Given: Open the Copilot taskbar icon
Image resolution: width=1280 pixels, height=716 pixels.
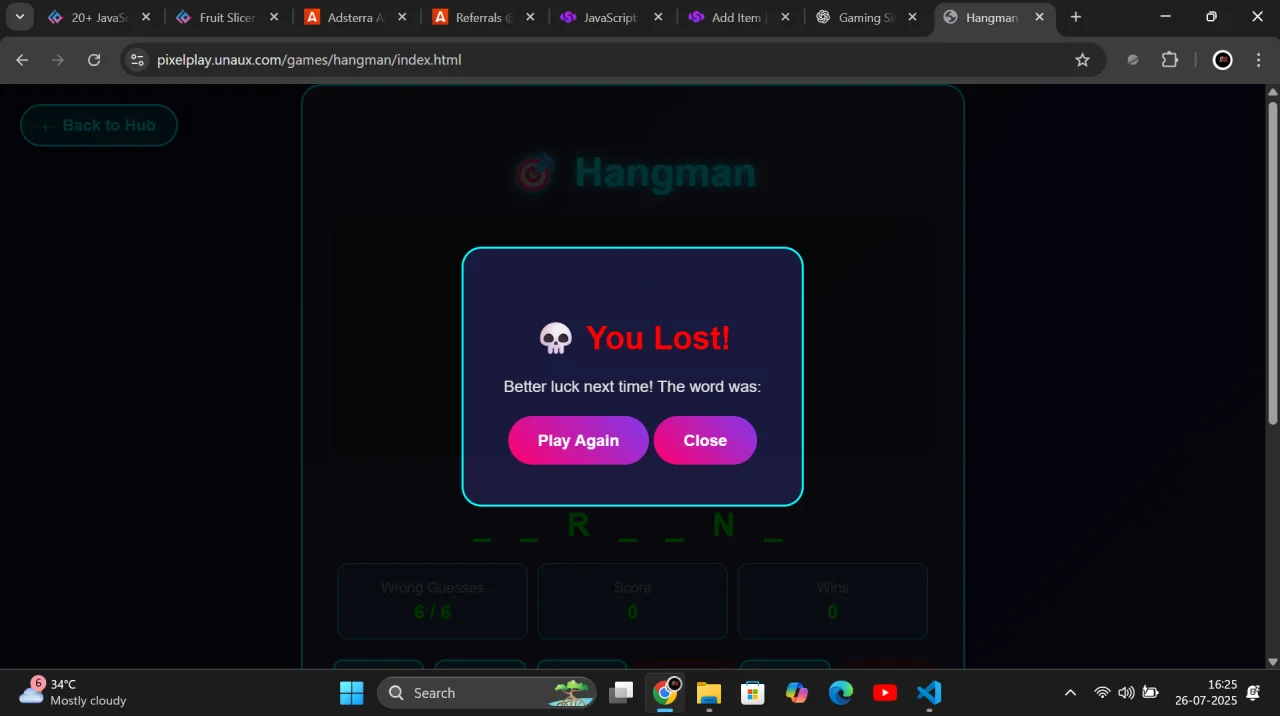Looking at the screenshot, I should (x=797, y=692).
